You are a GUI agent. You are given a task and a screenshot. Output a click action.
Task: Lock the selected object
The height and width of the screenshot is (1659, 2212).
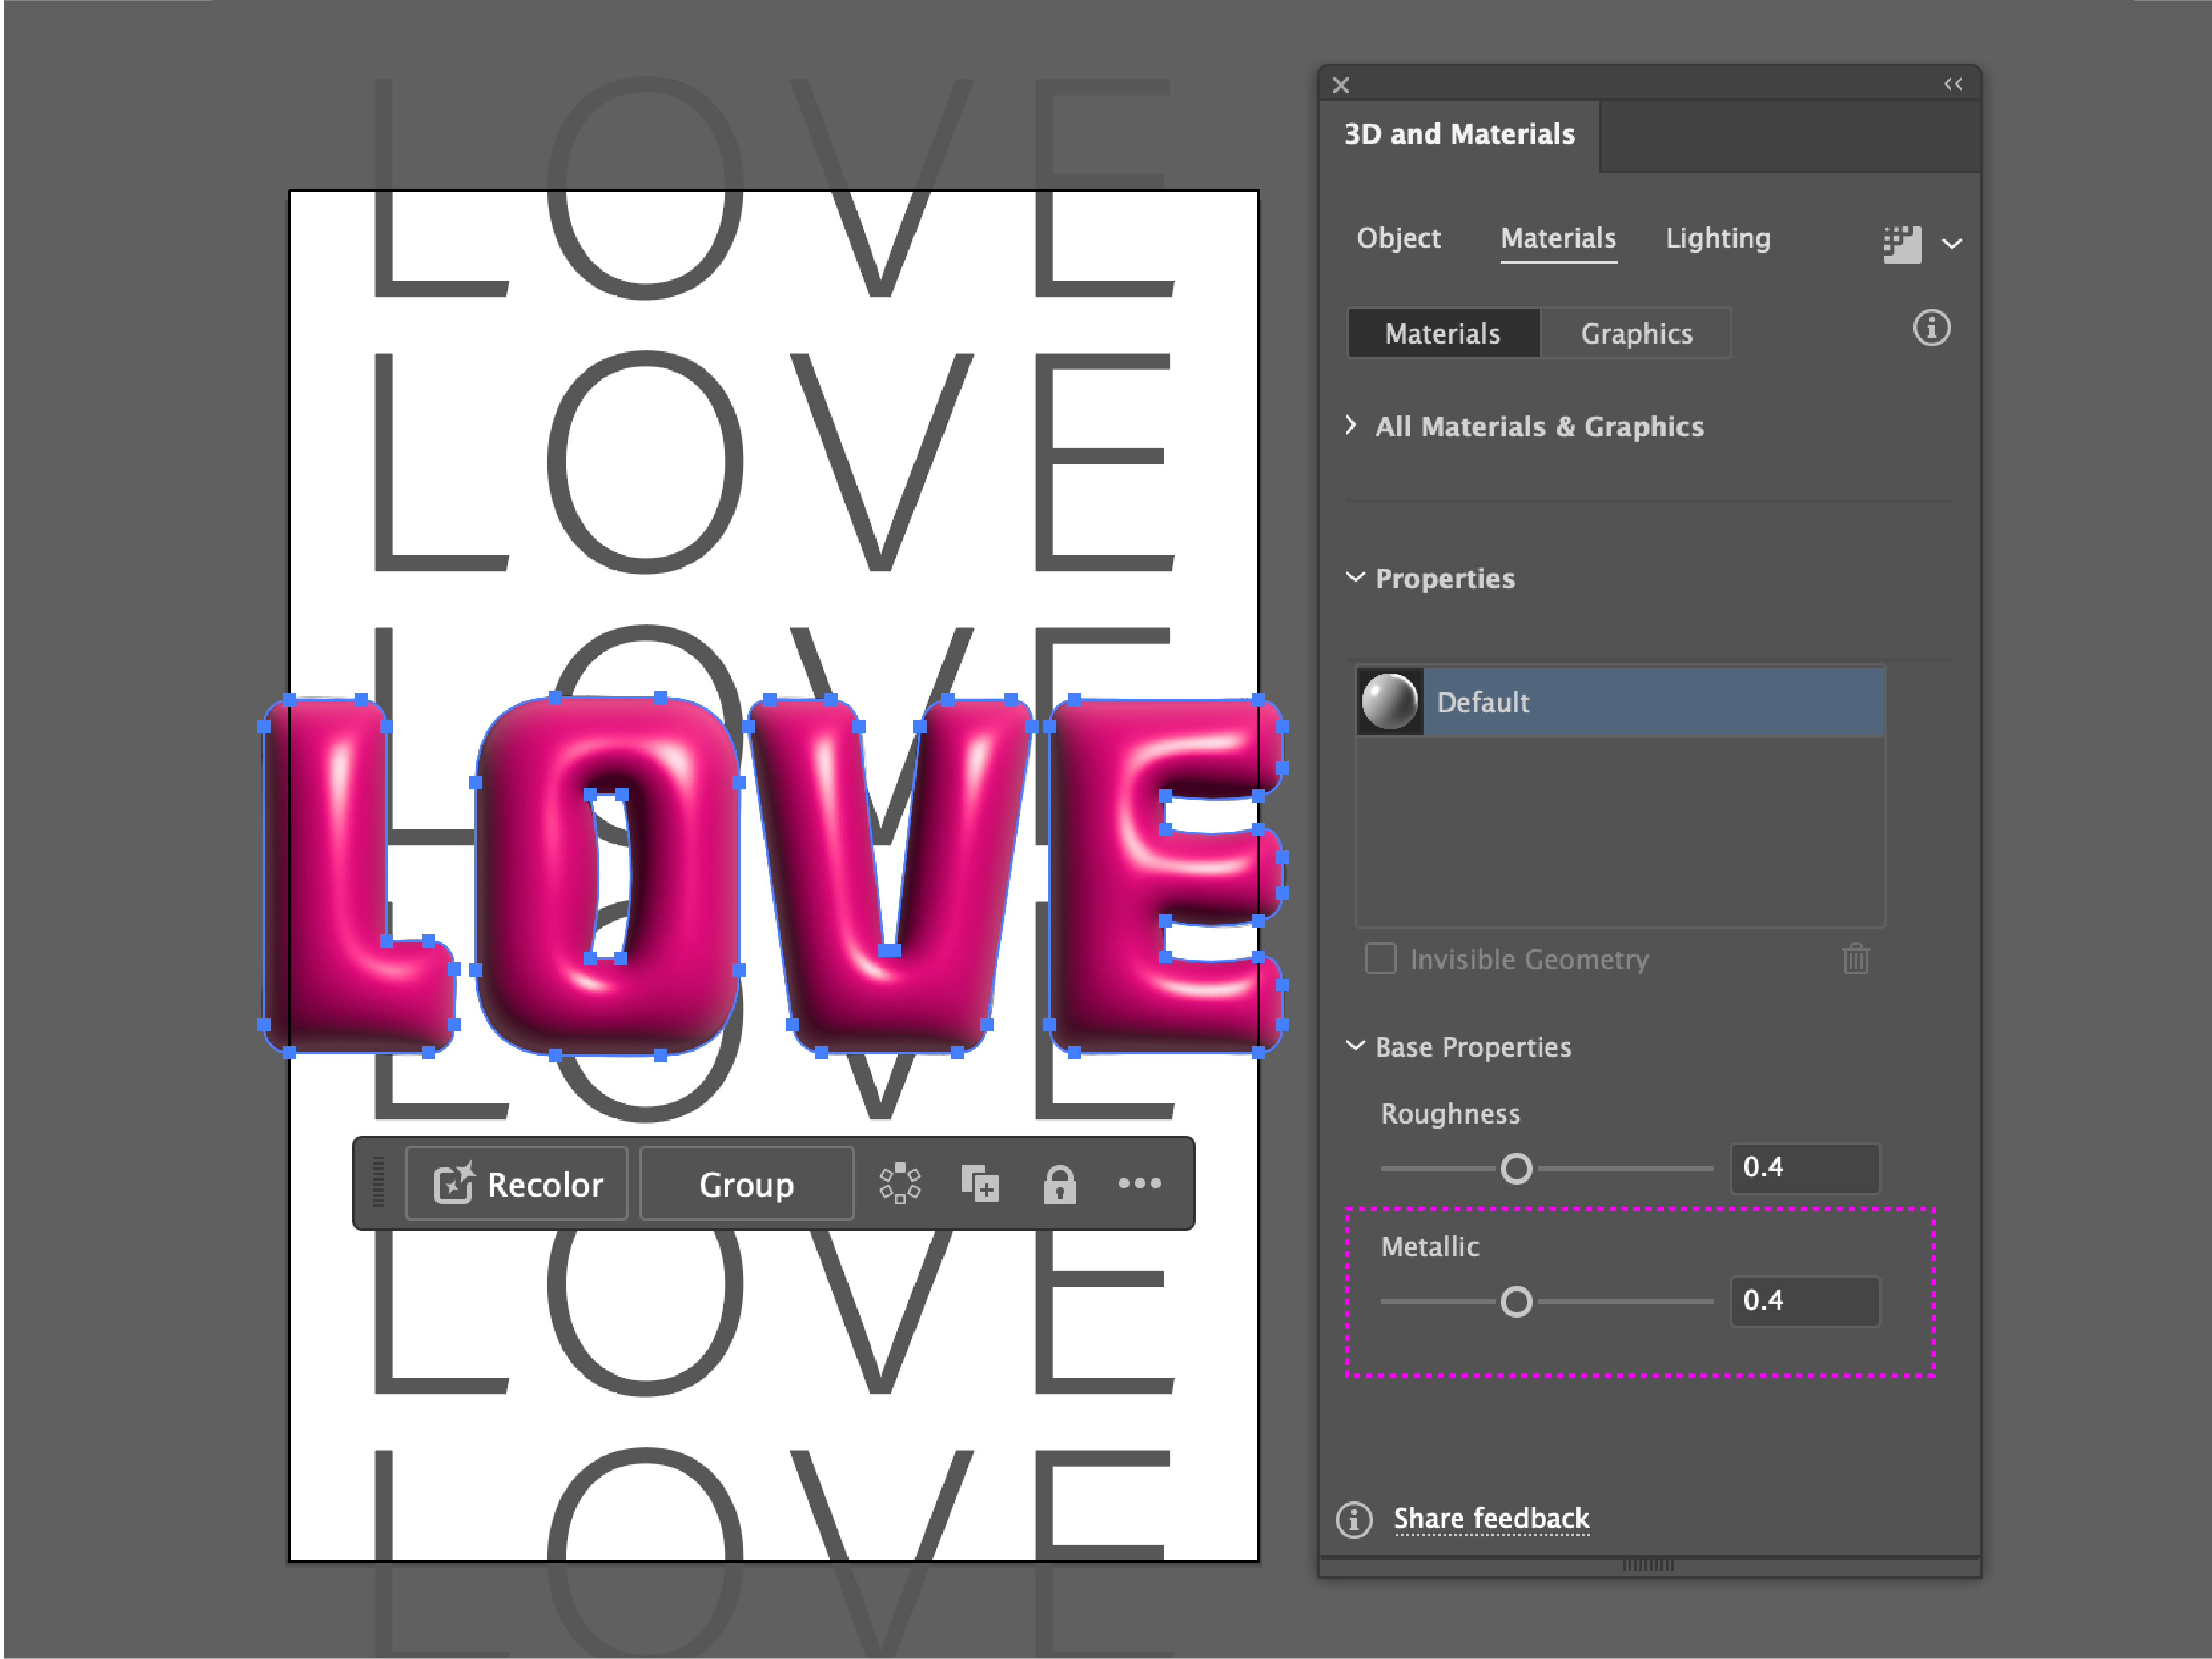1059,1184
